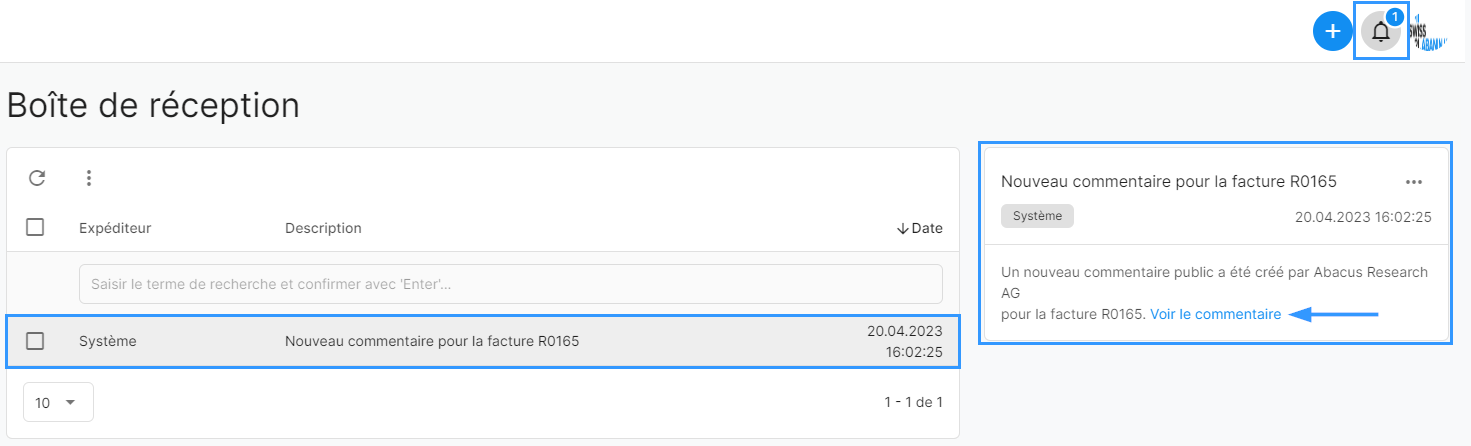The width and height of the screenshot is (1471, 446).
Task: Sort by the Expéditeur column header
Action: 115,228
